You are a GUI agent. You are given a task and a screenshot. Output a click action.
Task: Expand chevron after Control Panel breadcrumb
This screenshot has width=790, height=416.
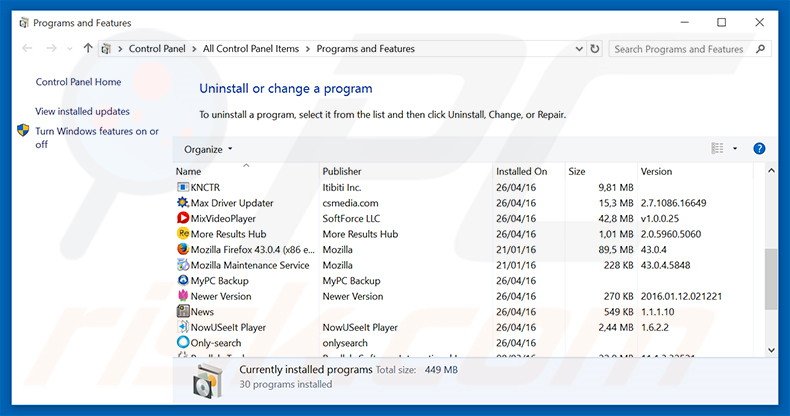tap(194, 49)
